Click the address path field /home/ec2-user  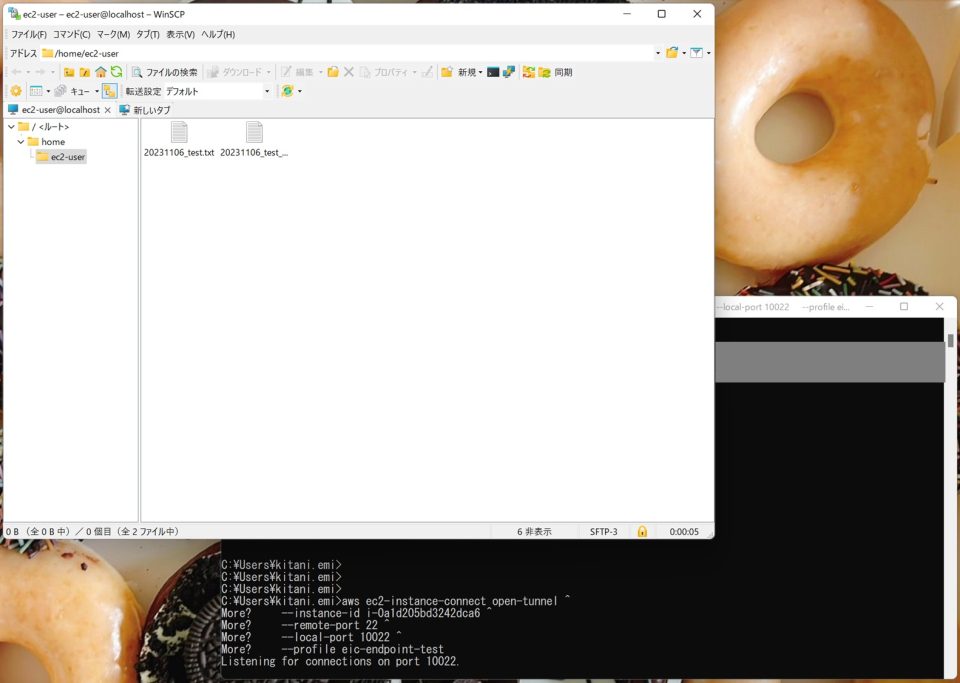pos(347,53)
